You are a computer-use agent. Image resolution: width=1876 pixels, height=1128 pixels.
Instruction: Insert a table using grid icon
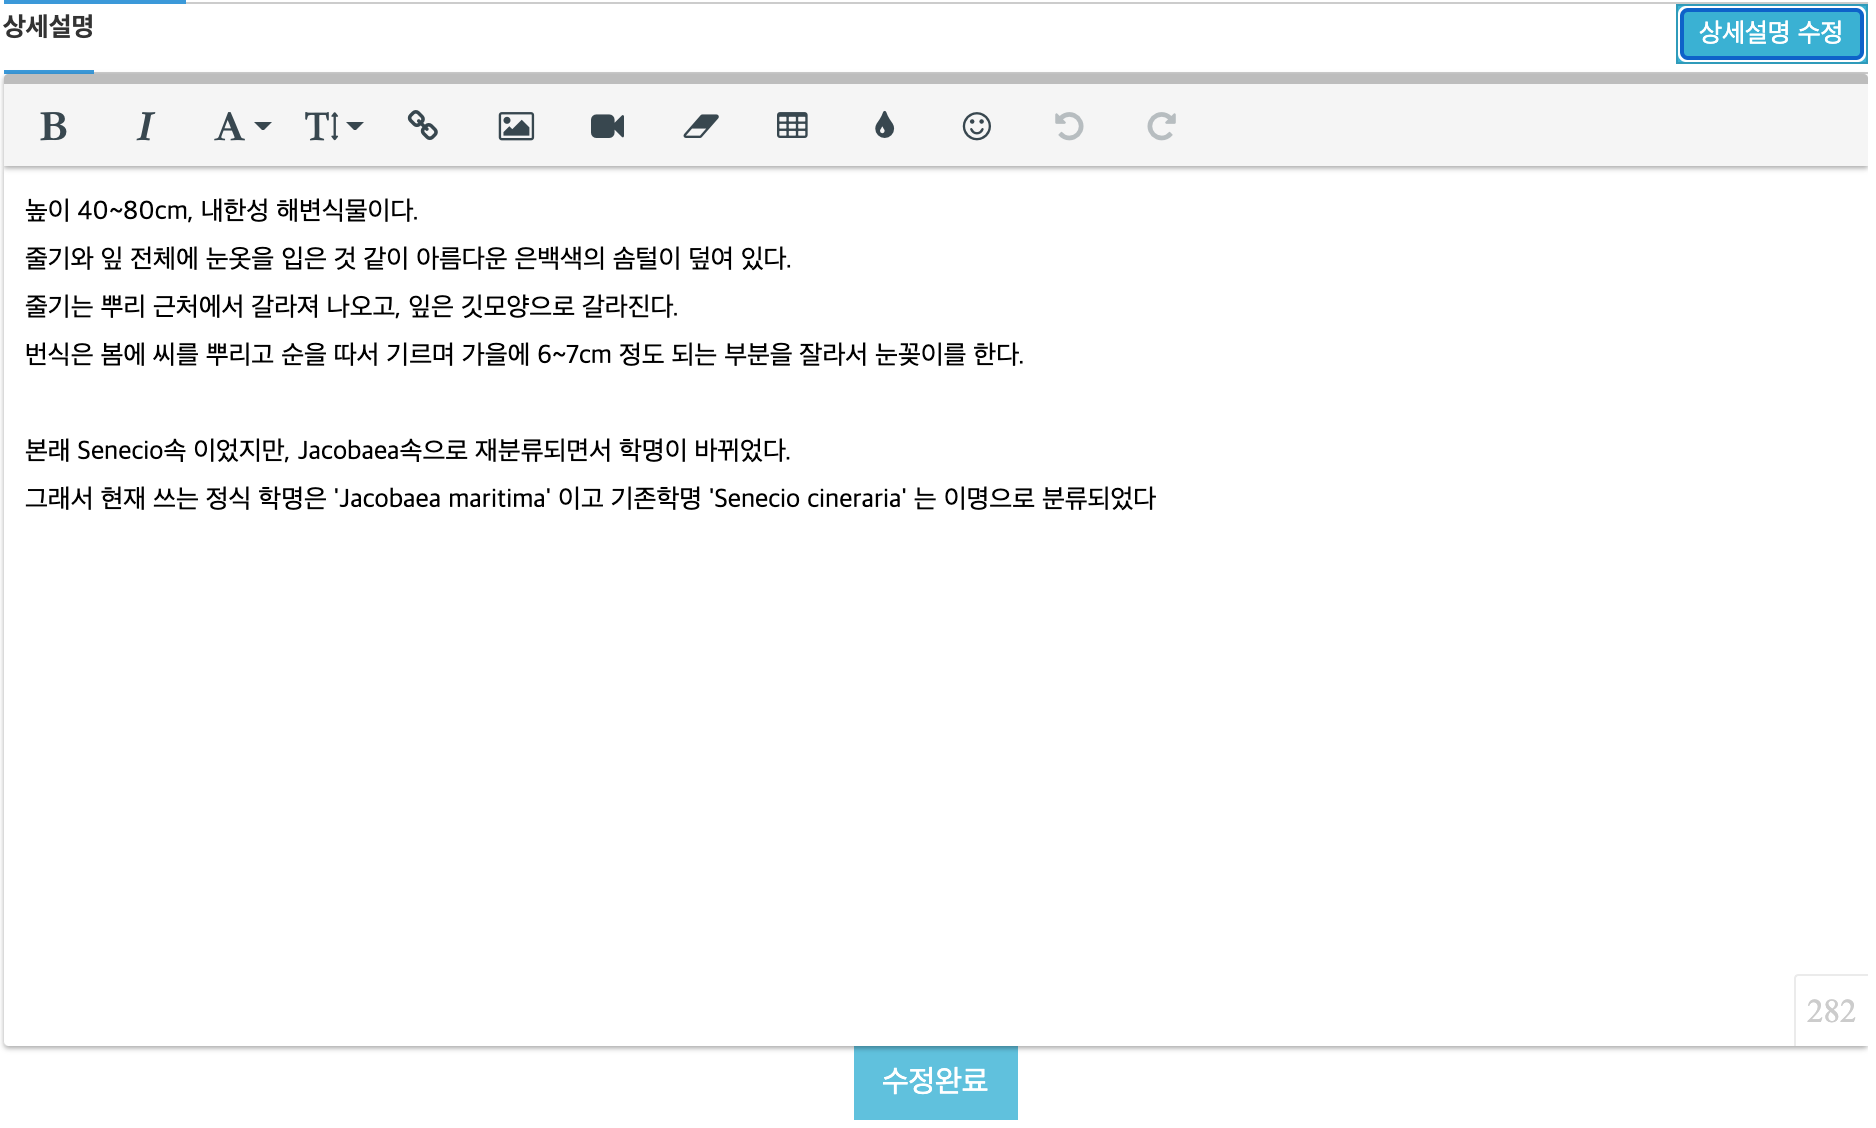pyautogui.click(x=792, y=126)
